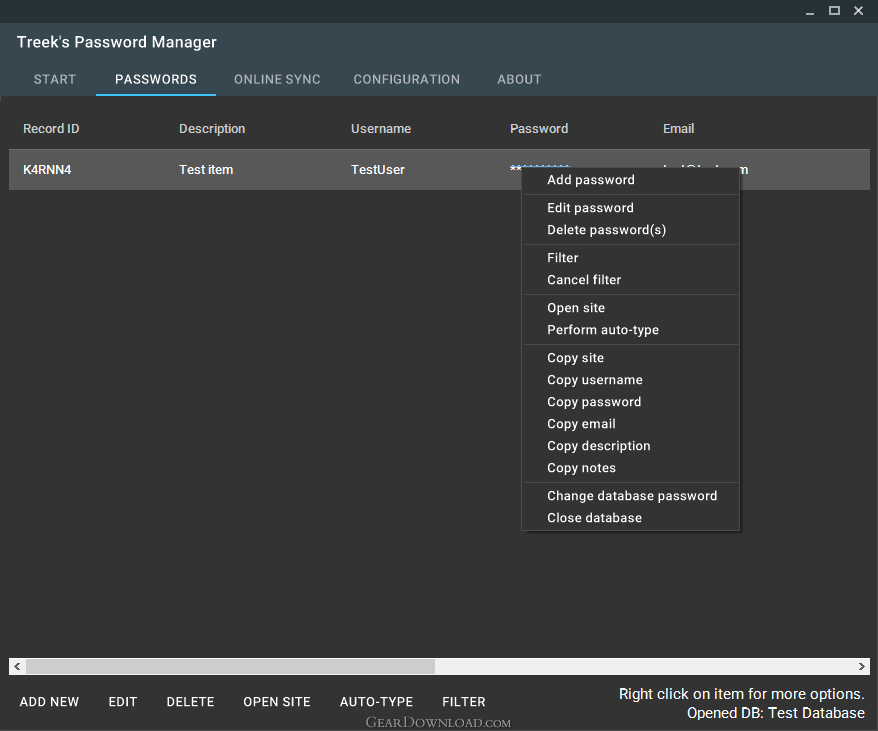Maximize the Password Manager window
Image resolution: width=878 pixels, height=731 pixels.
(x=834, y=11)
